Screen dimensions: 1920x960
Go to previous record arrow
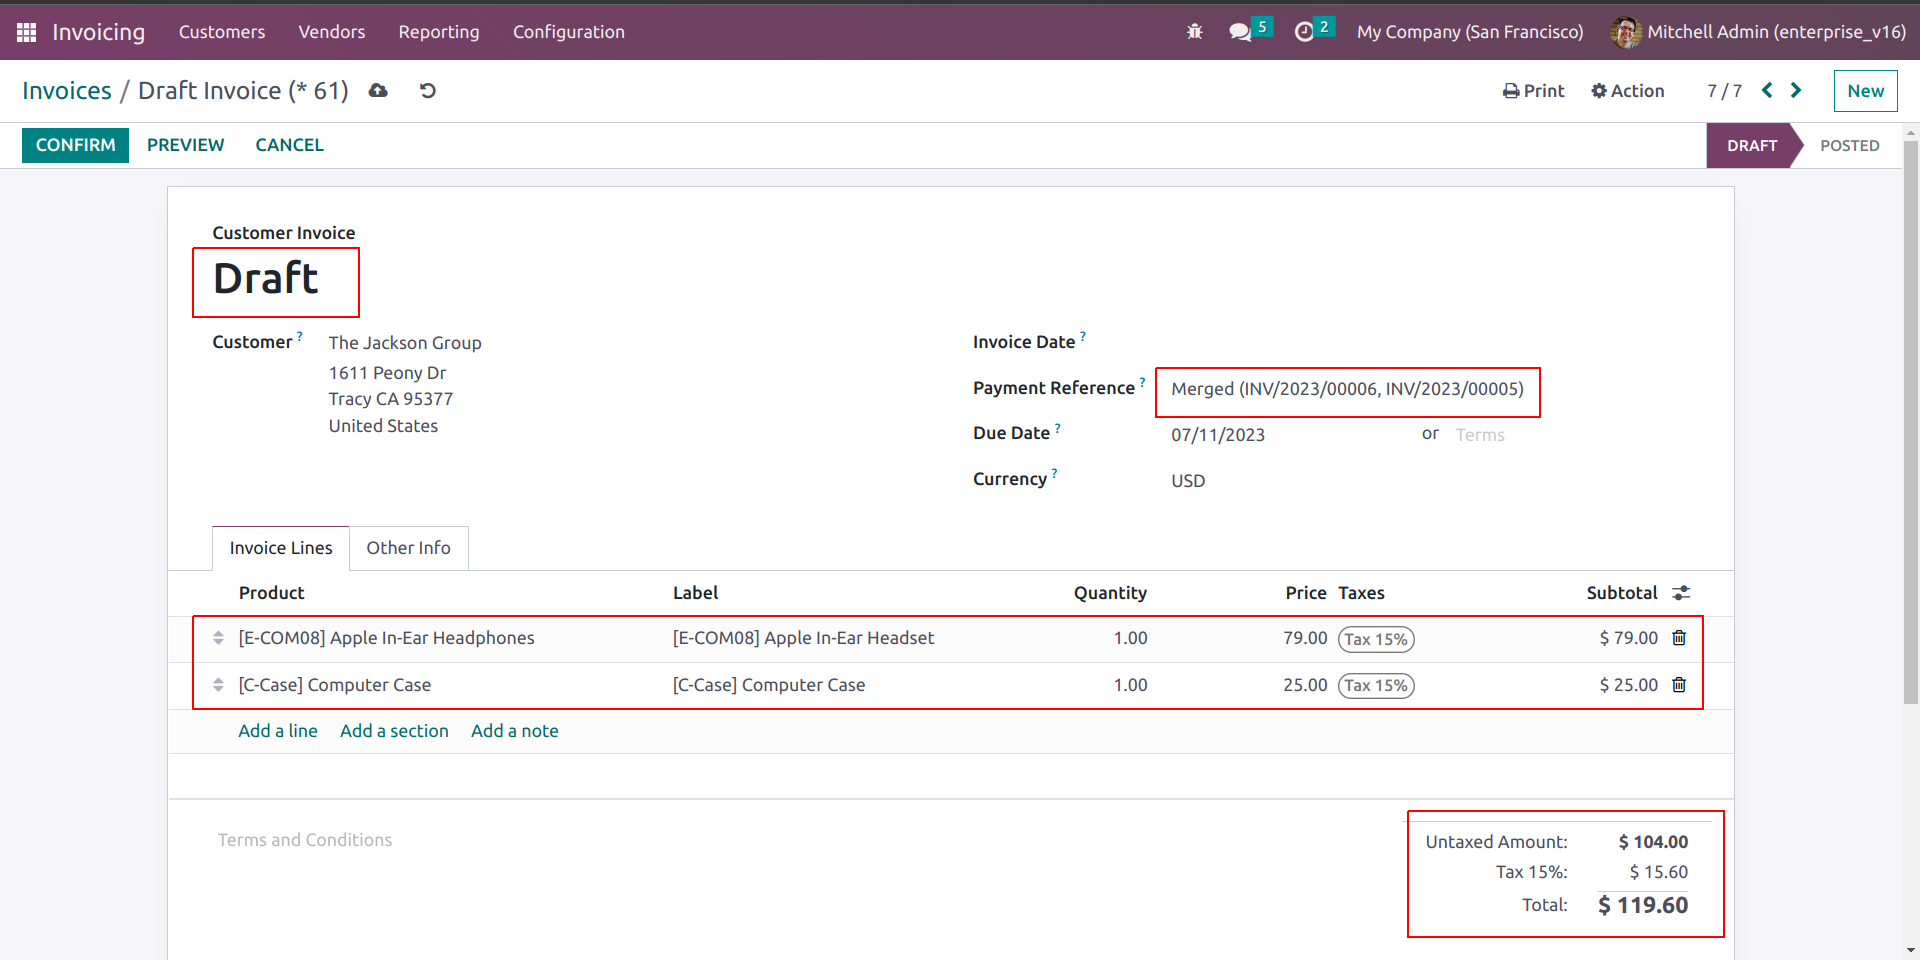pos(1767,90)
